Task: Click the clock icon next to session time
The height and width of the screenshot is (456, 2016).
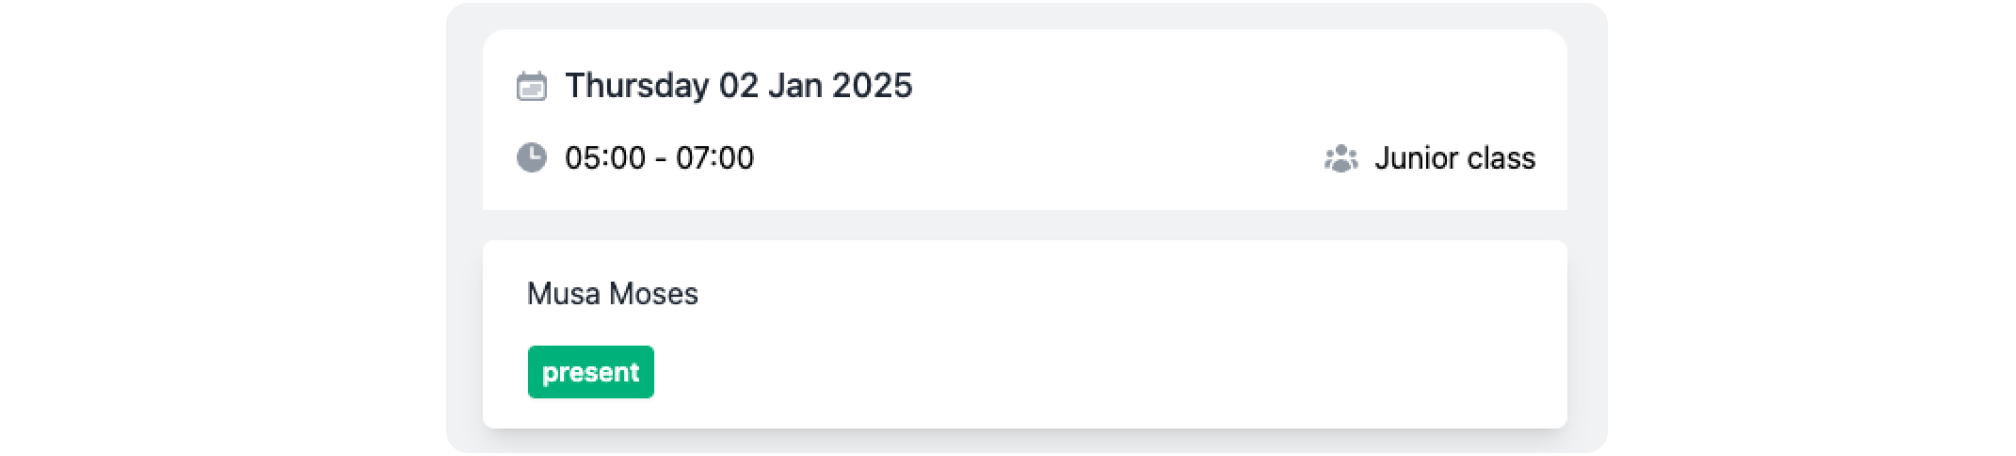Action: 531,158
